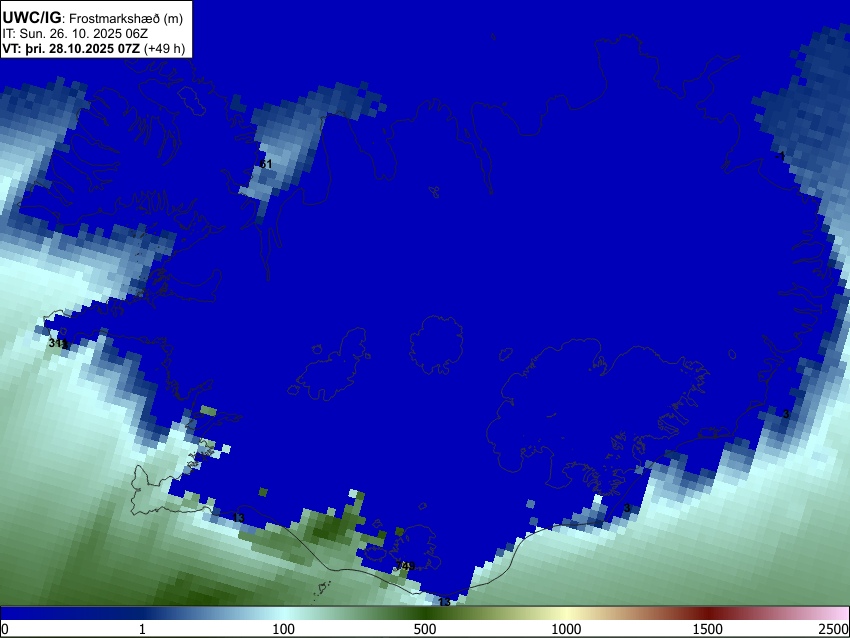Click the '313' value label on the map

[x=57, y=343]
